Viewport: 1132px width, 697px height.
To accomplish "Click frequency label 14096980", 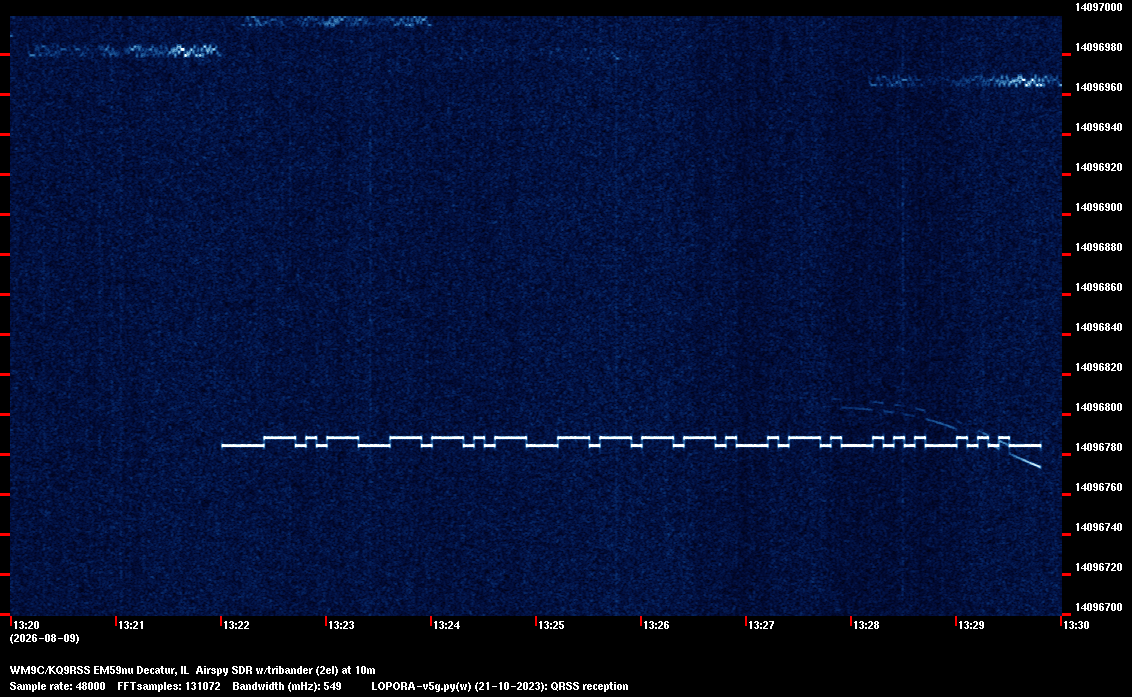I will [1099, 48].
